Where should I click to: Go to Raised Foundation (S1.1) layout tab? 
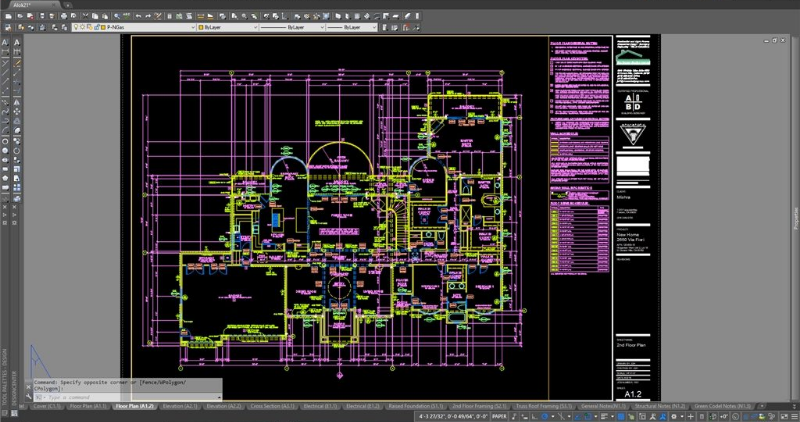pyautogui.click(x=415, y=406)
